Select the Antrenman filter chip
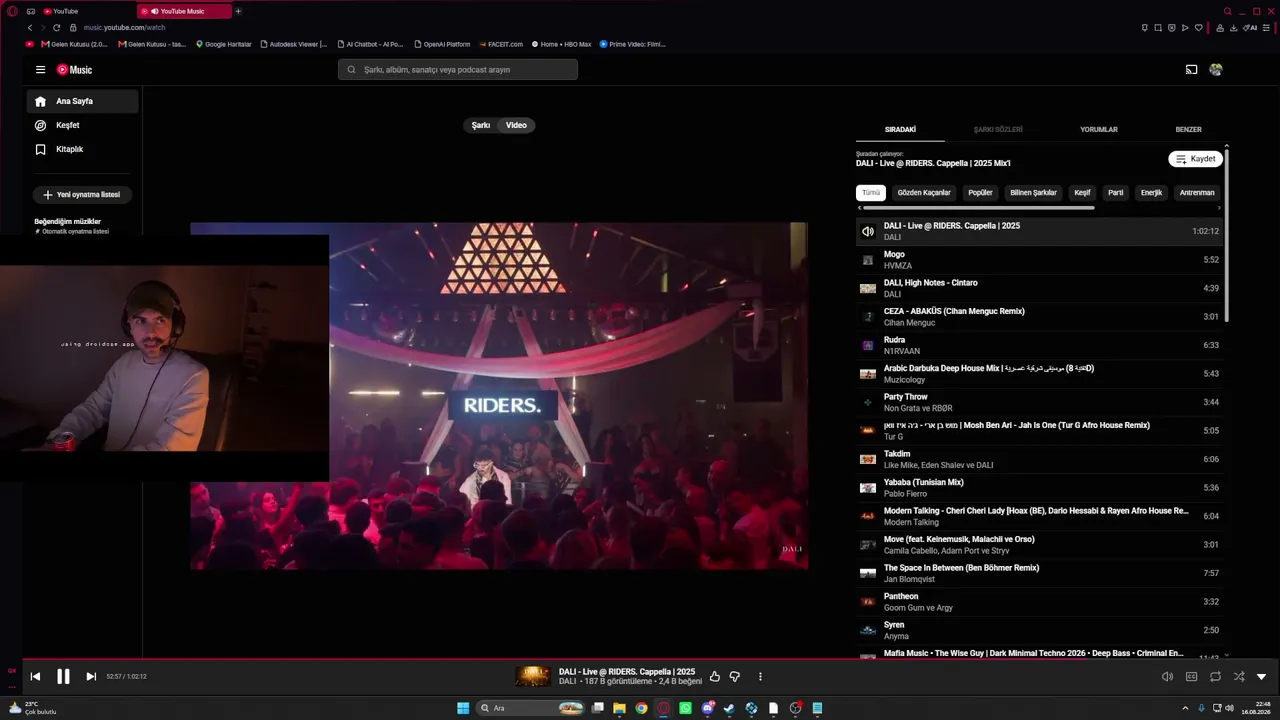 point(1197,193)
